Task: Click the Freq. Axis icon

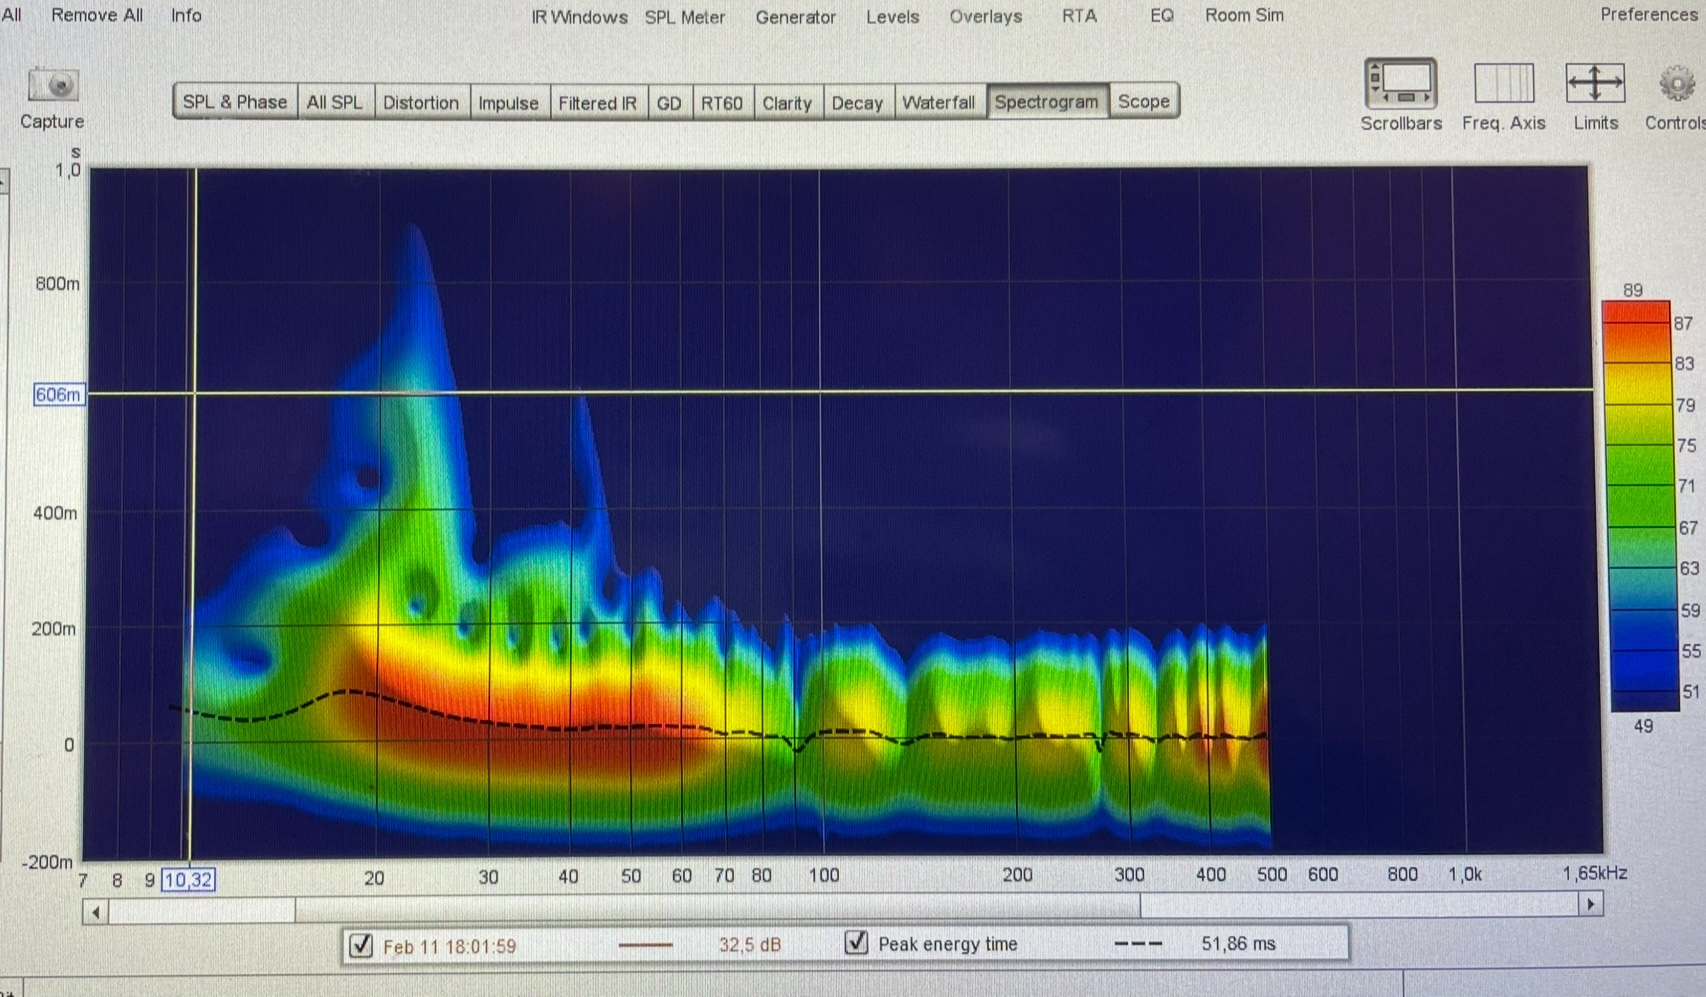Action: pyautogui.click(x=1503, y=84)
